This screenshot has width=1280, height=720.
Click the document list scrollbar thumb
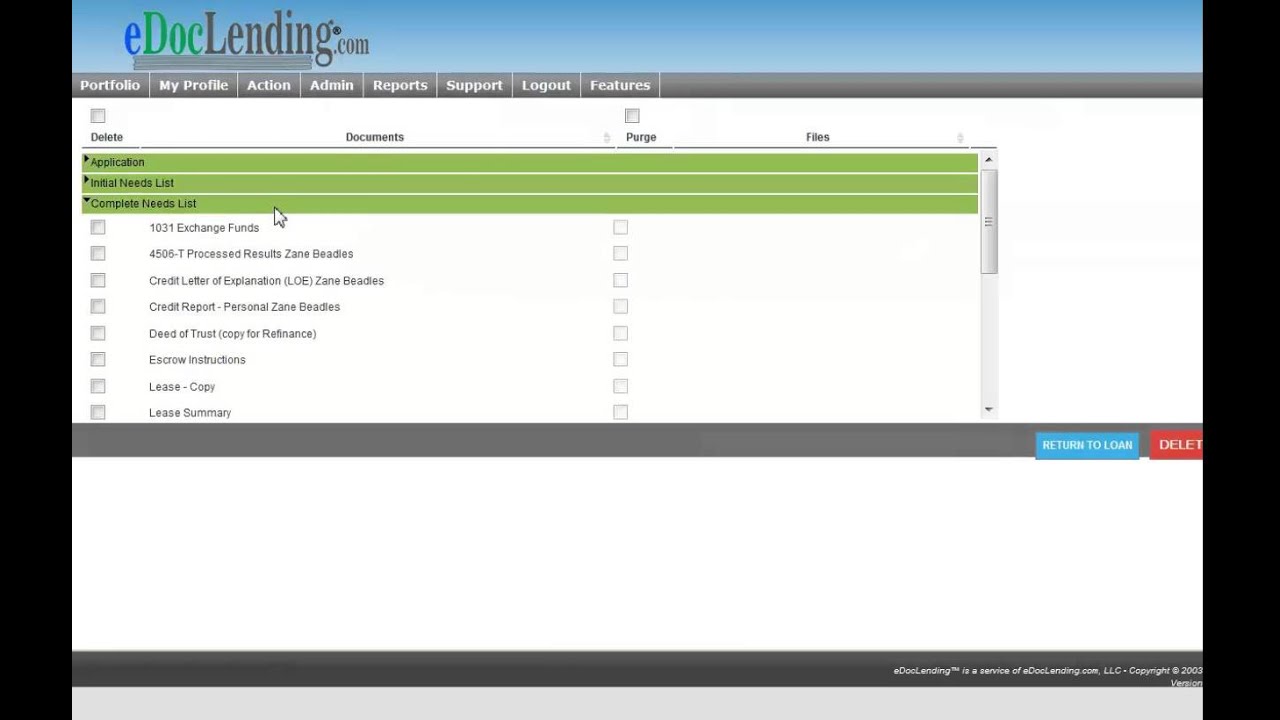989,221
